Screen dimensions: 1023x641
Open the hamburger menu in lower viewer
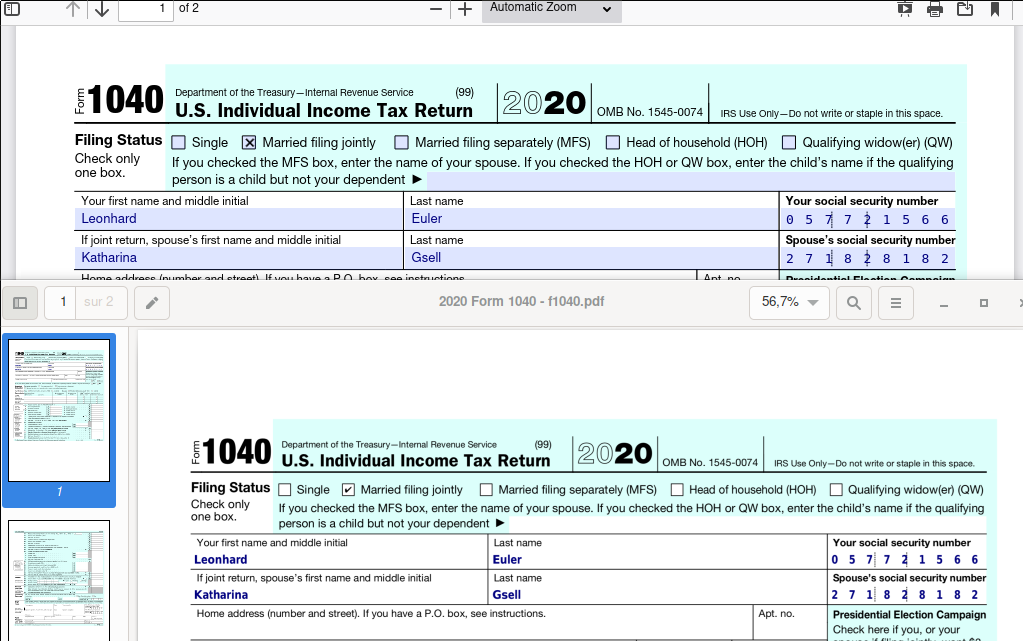click(x=896, y=302)
